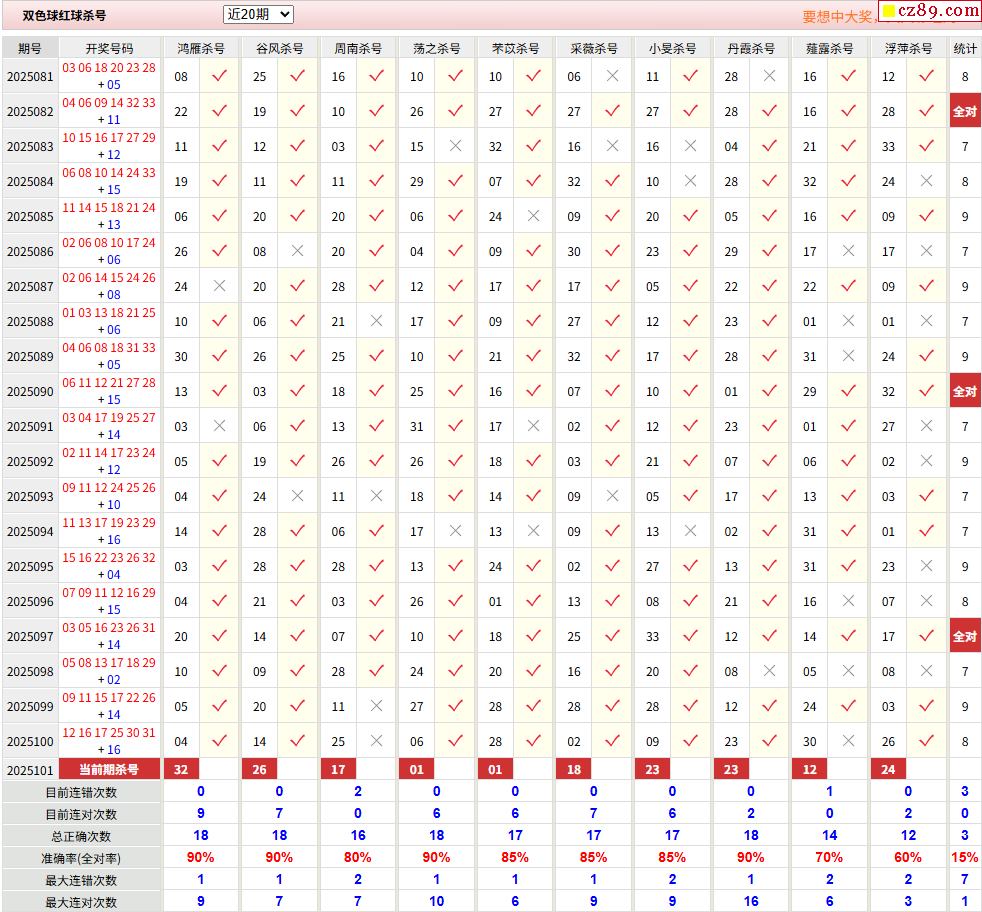Click X mark for 芣苡杀号 in row 2025085

click(x=534, y=216)
